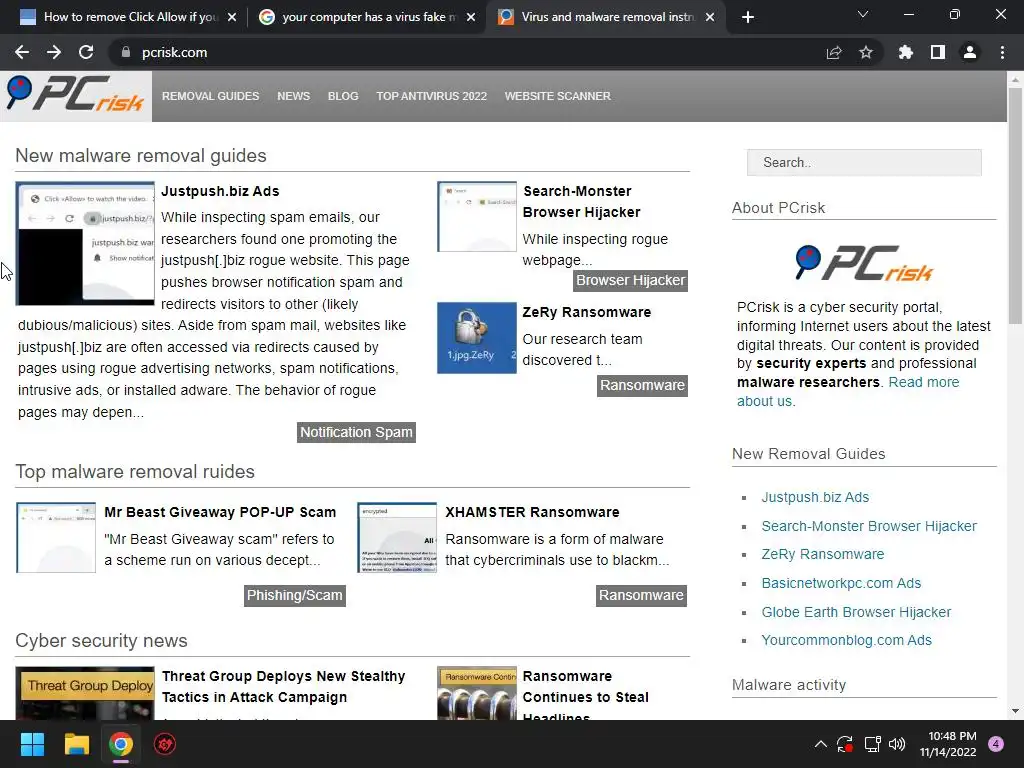
Task: Open File Explorer from taskbar
Action: click(x=76, y=744)
